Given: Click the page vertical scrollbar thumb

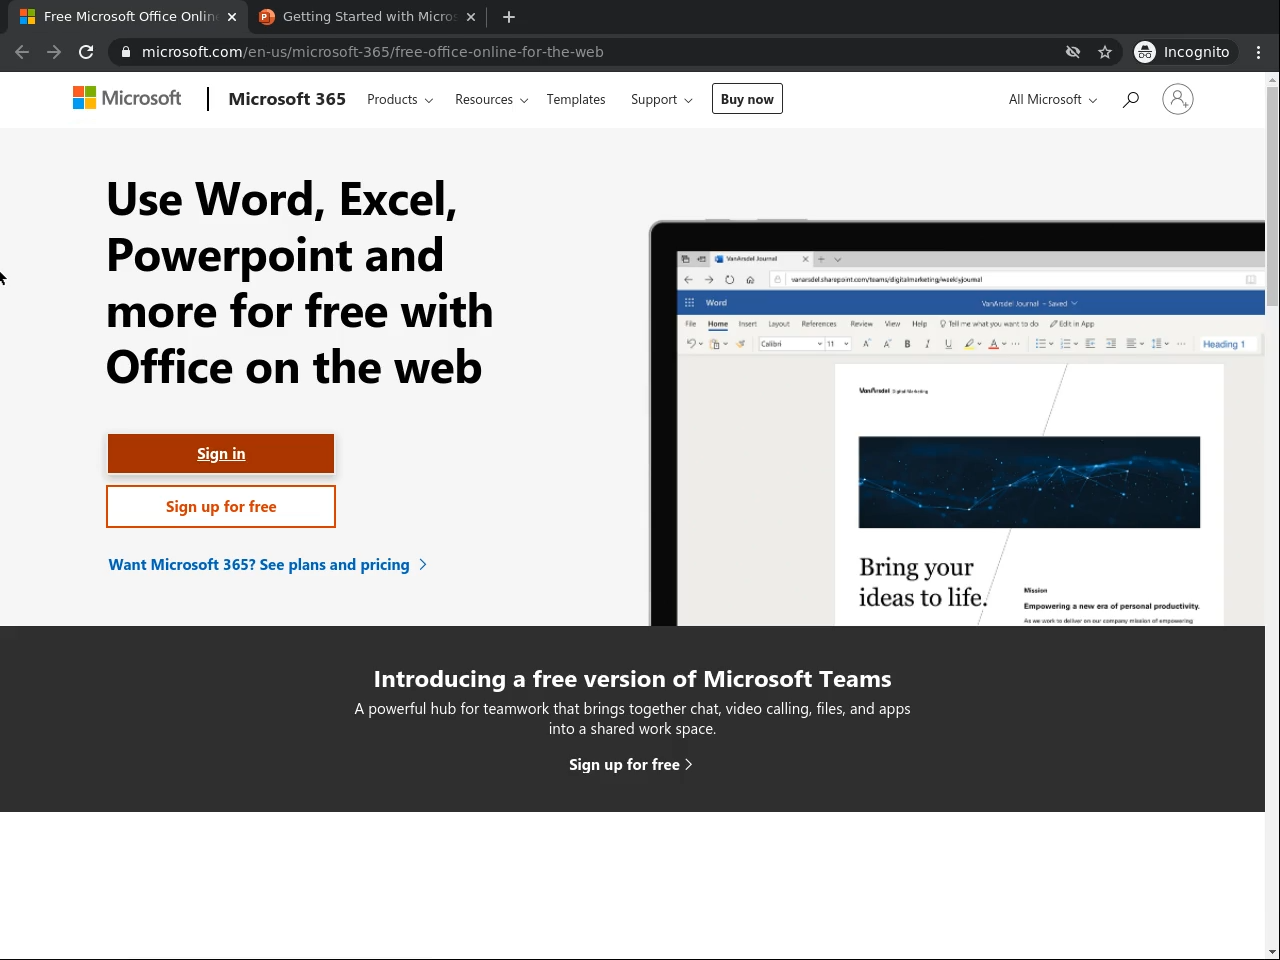Looking at the screenshot, I should (1272, 196).
